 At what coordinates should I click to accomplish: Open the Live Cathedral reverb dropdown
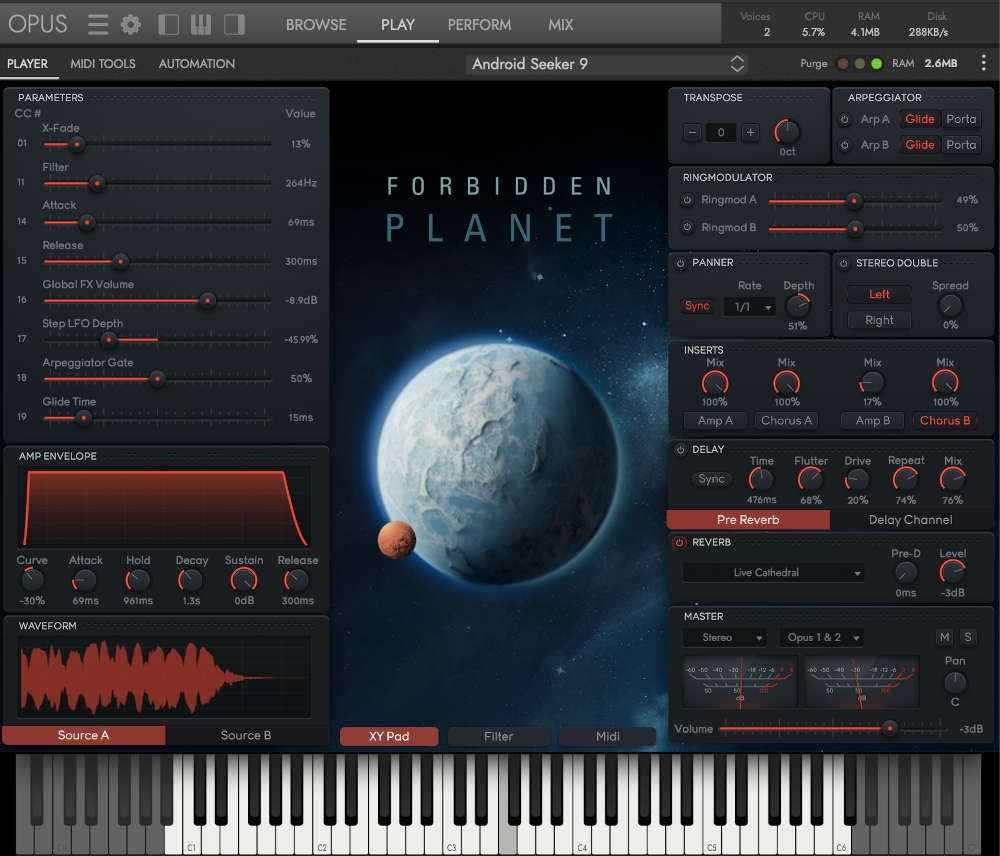773,572
